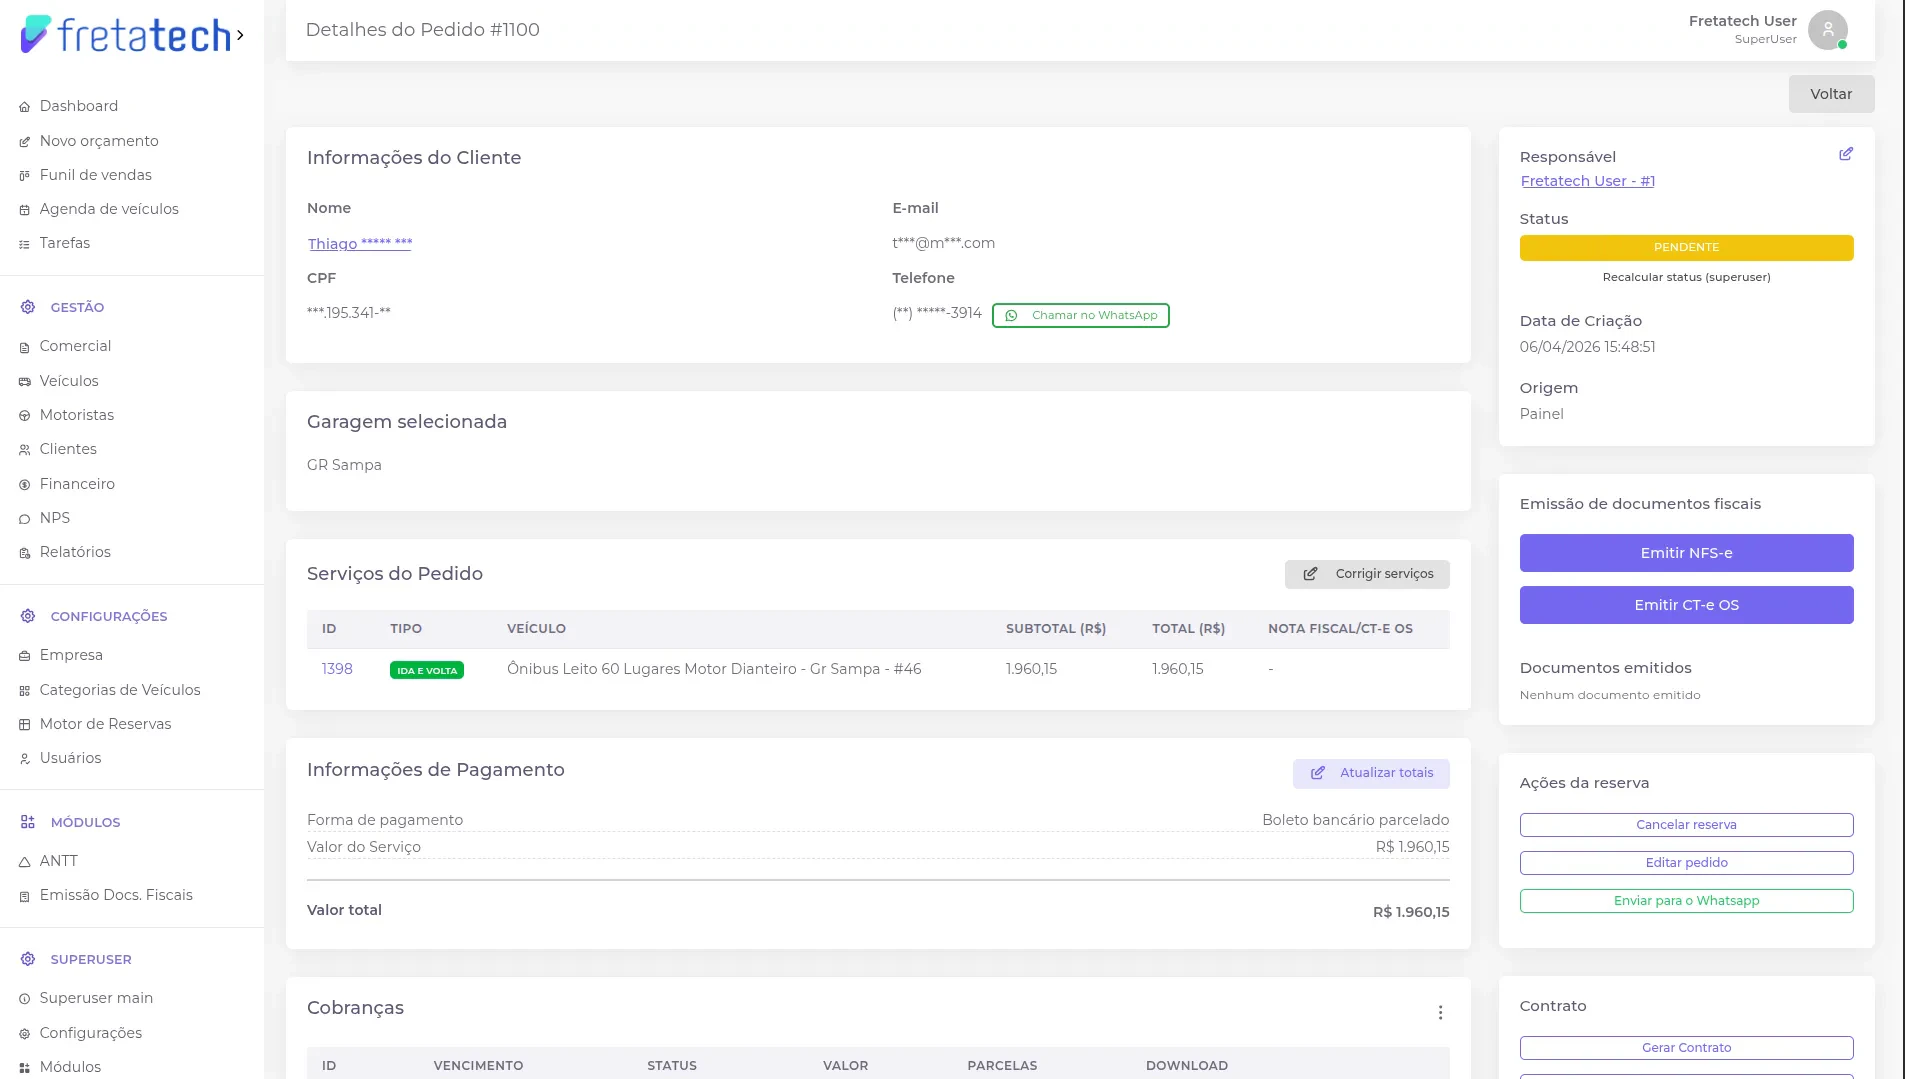
Task: Click the Motoristas steering wheel icon
Action: 25,416
